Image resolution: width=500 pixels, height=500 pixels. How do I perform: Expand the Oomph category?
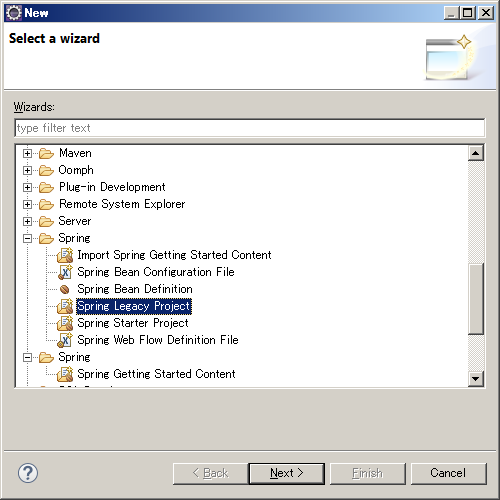pyautogui.click(x=28, y=171)
